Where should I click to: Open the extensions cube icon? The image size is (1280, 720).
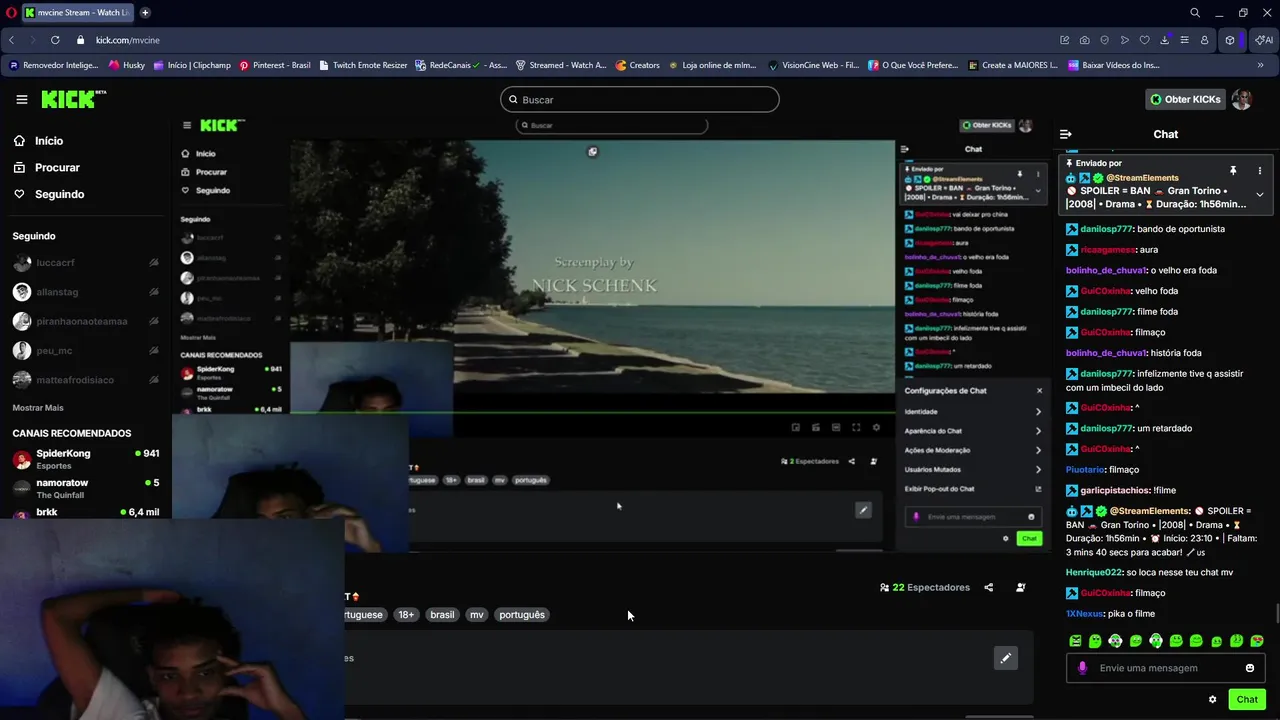click(1230, 40)
